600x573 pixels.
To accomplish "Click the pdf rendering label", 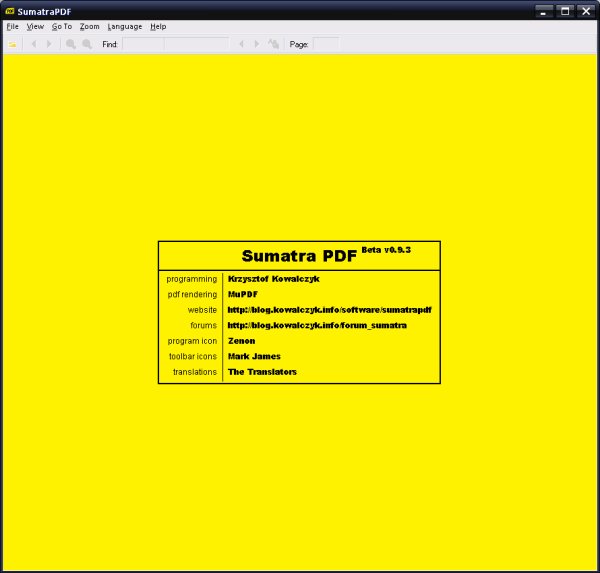I will [192, 294].
